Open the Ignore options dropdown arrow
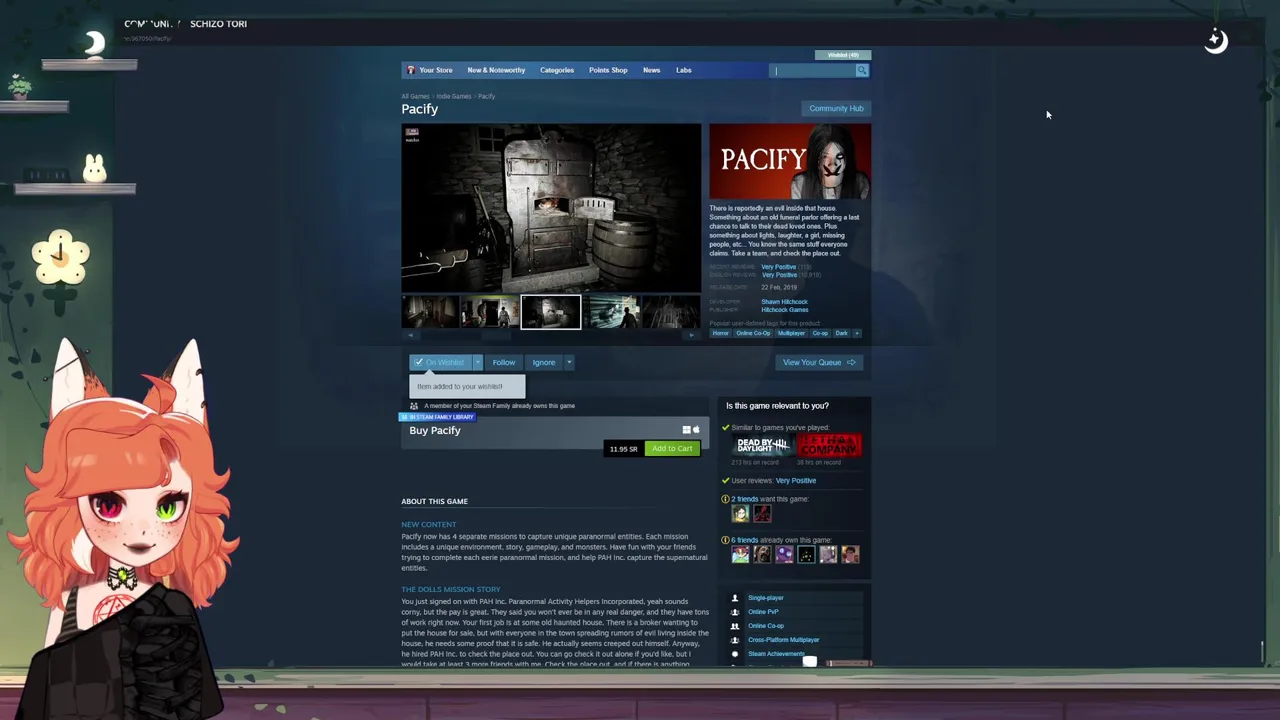The image size is (1280, 720). click(569, 362)
